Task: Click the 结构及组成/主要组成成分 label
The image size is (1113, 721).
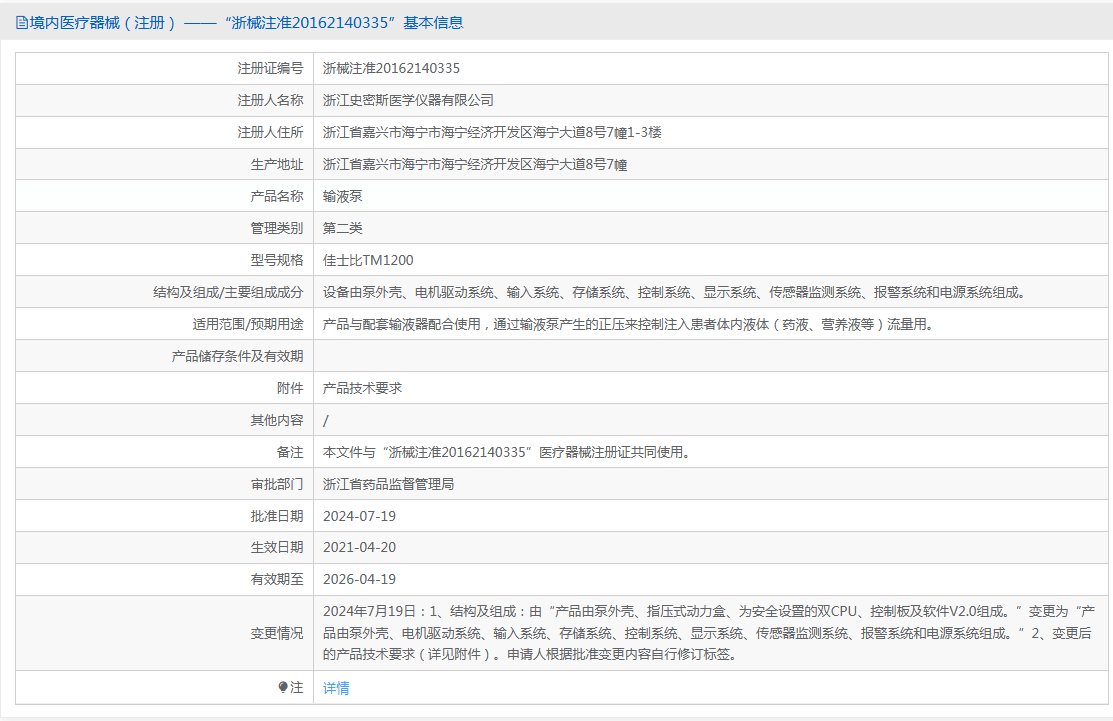Action: click(x=228, y=292)
